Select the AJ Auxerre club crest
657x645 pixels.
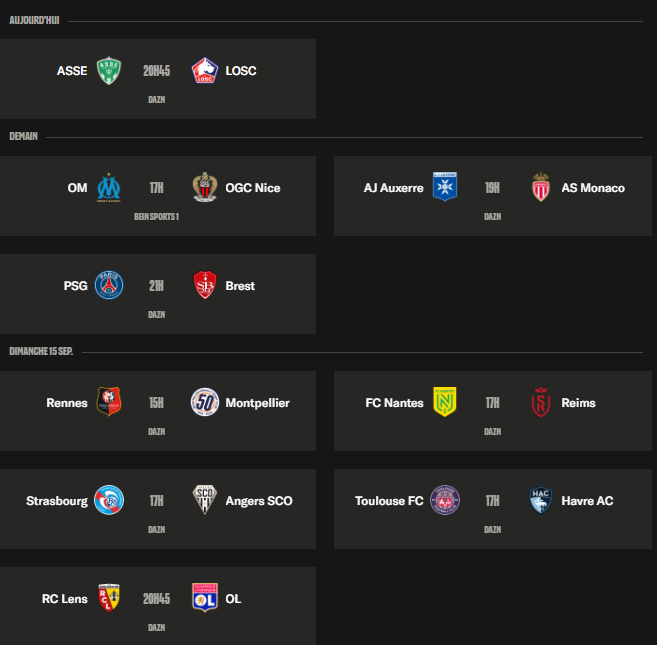coord(444,187)
